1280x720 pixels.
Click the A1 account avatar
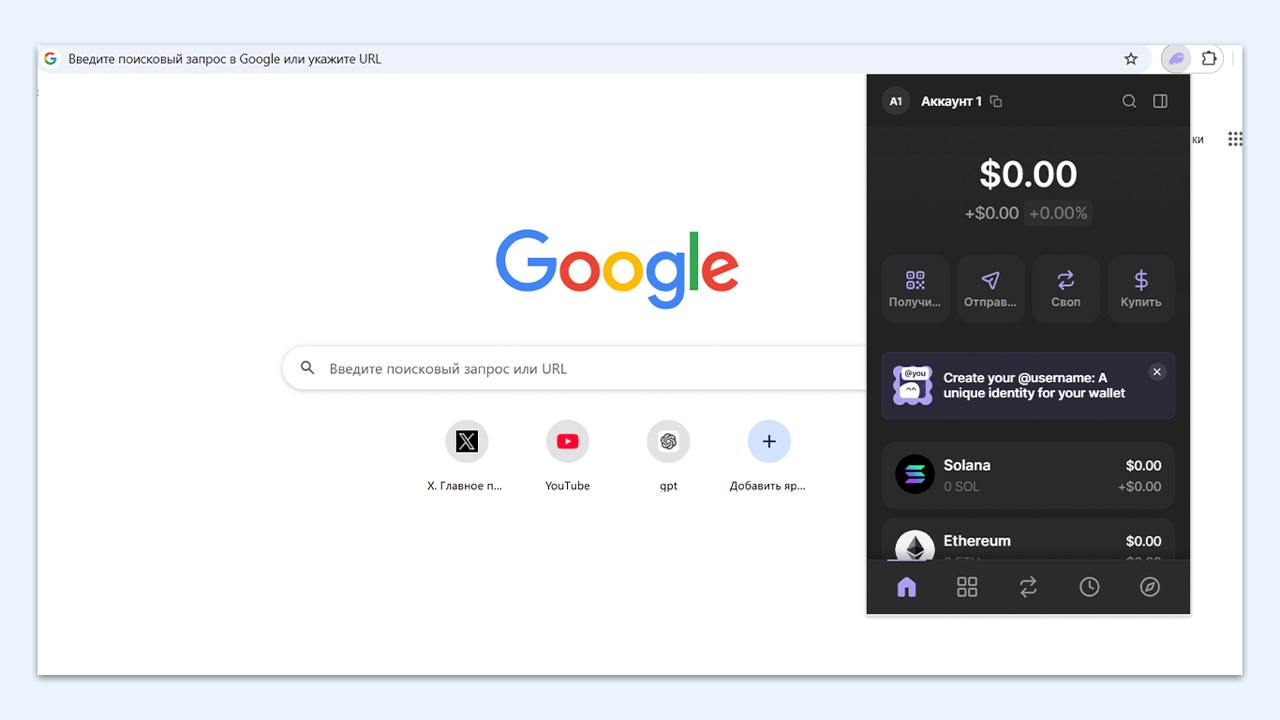896,101
